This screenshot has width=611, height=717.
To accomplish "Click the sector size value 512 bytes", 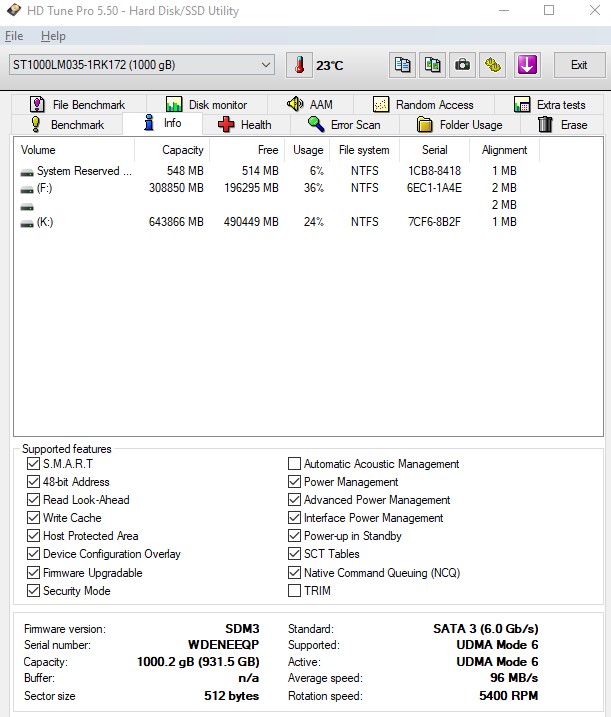I will click(x=231, y=696).
